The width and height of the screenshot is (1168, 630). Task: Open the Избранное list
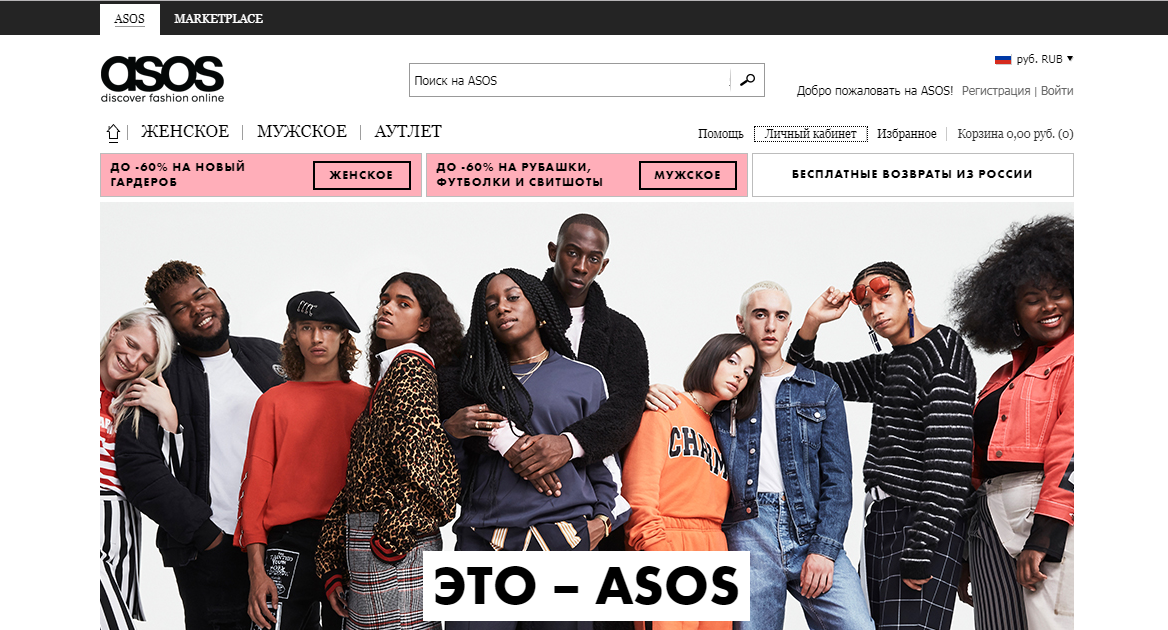(907, 134)
